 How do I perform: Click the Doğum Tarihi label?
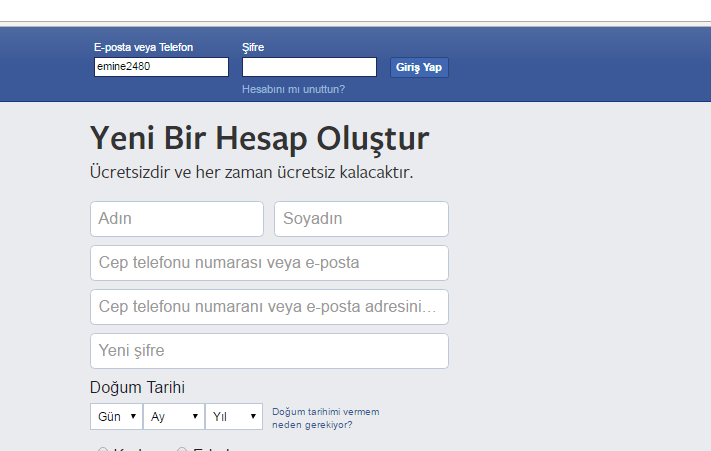137,388
